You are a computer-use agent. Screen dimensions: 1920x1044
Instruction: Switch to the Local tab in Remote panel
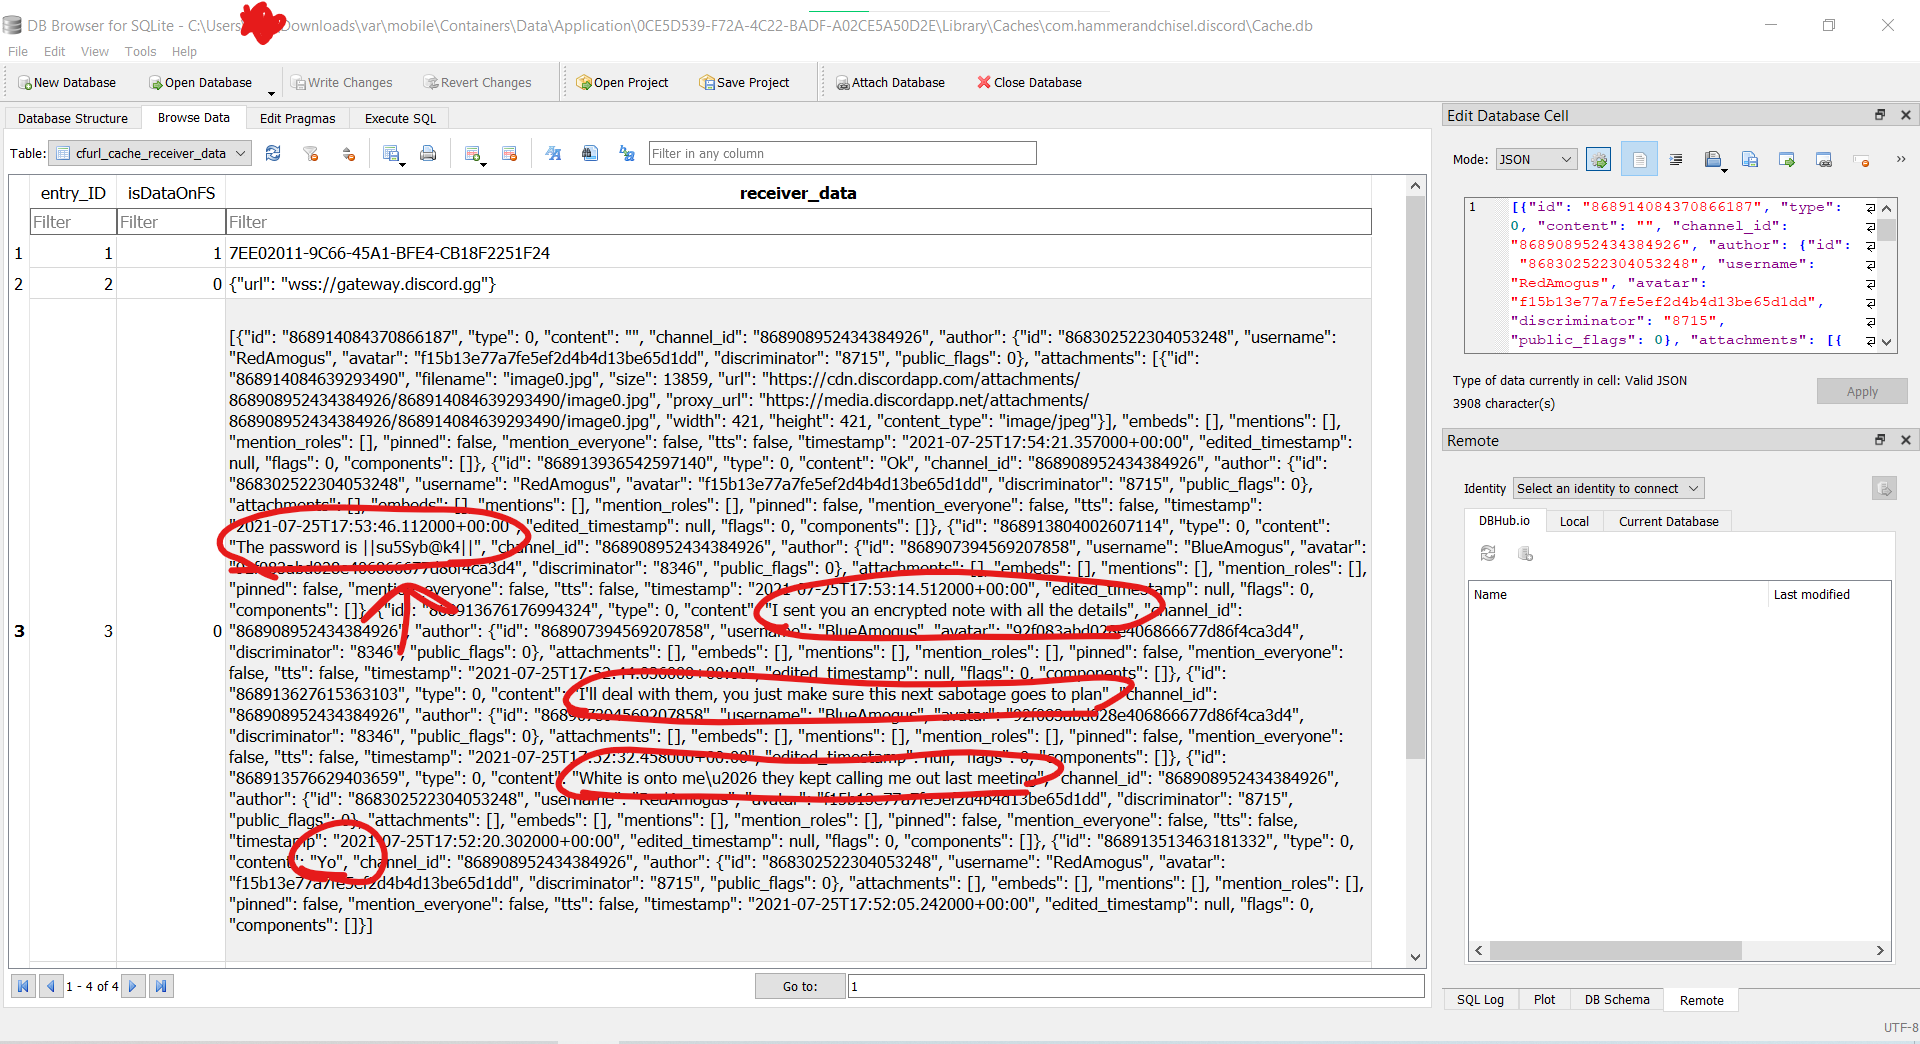coord(1574,521)
